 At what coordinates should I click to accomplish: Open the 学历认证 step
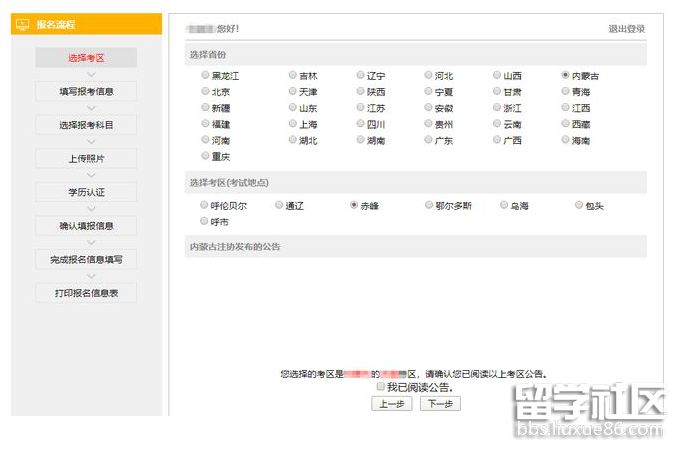coord(86,191)
